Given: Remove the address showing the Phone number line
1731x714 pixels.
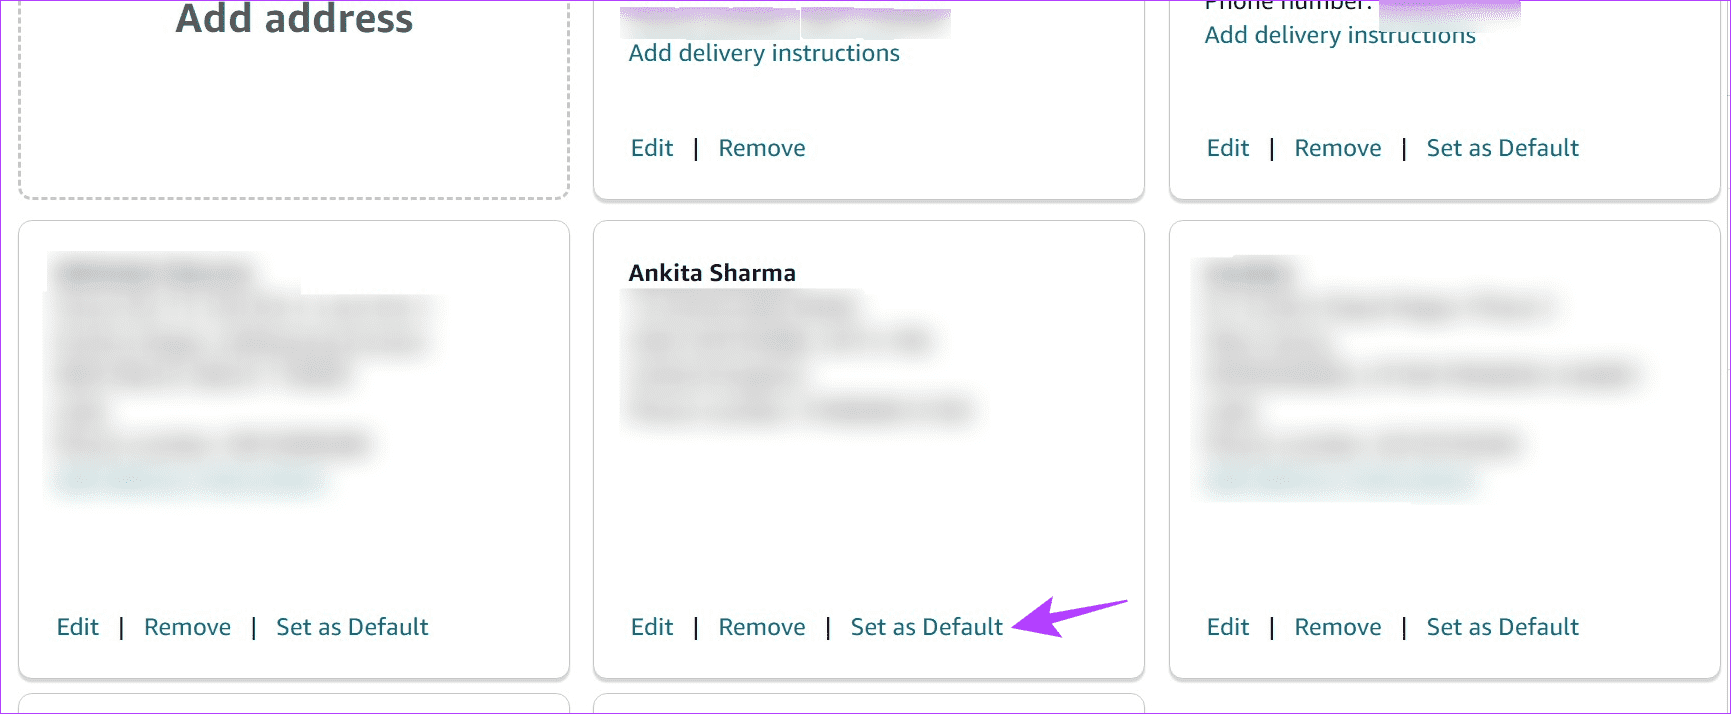Looking at the screenshot, I should click(1338, 148).
